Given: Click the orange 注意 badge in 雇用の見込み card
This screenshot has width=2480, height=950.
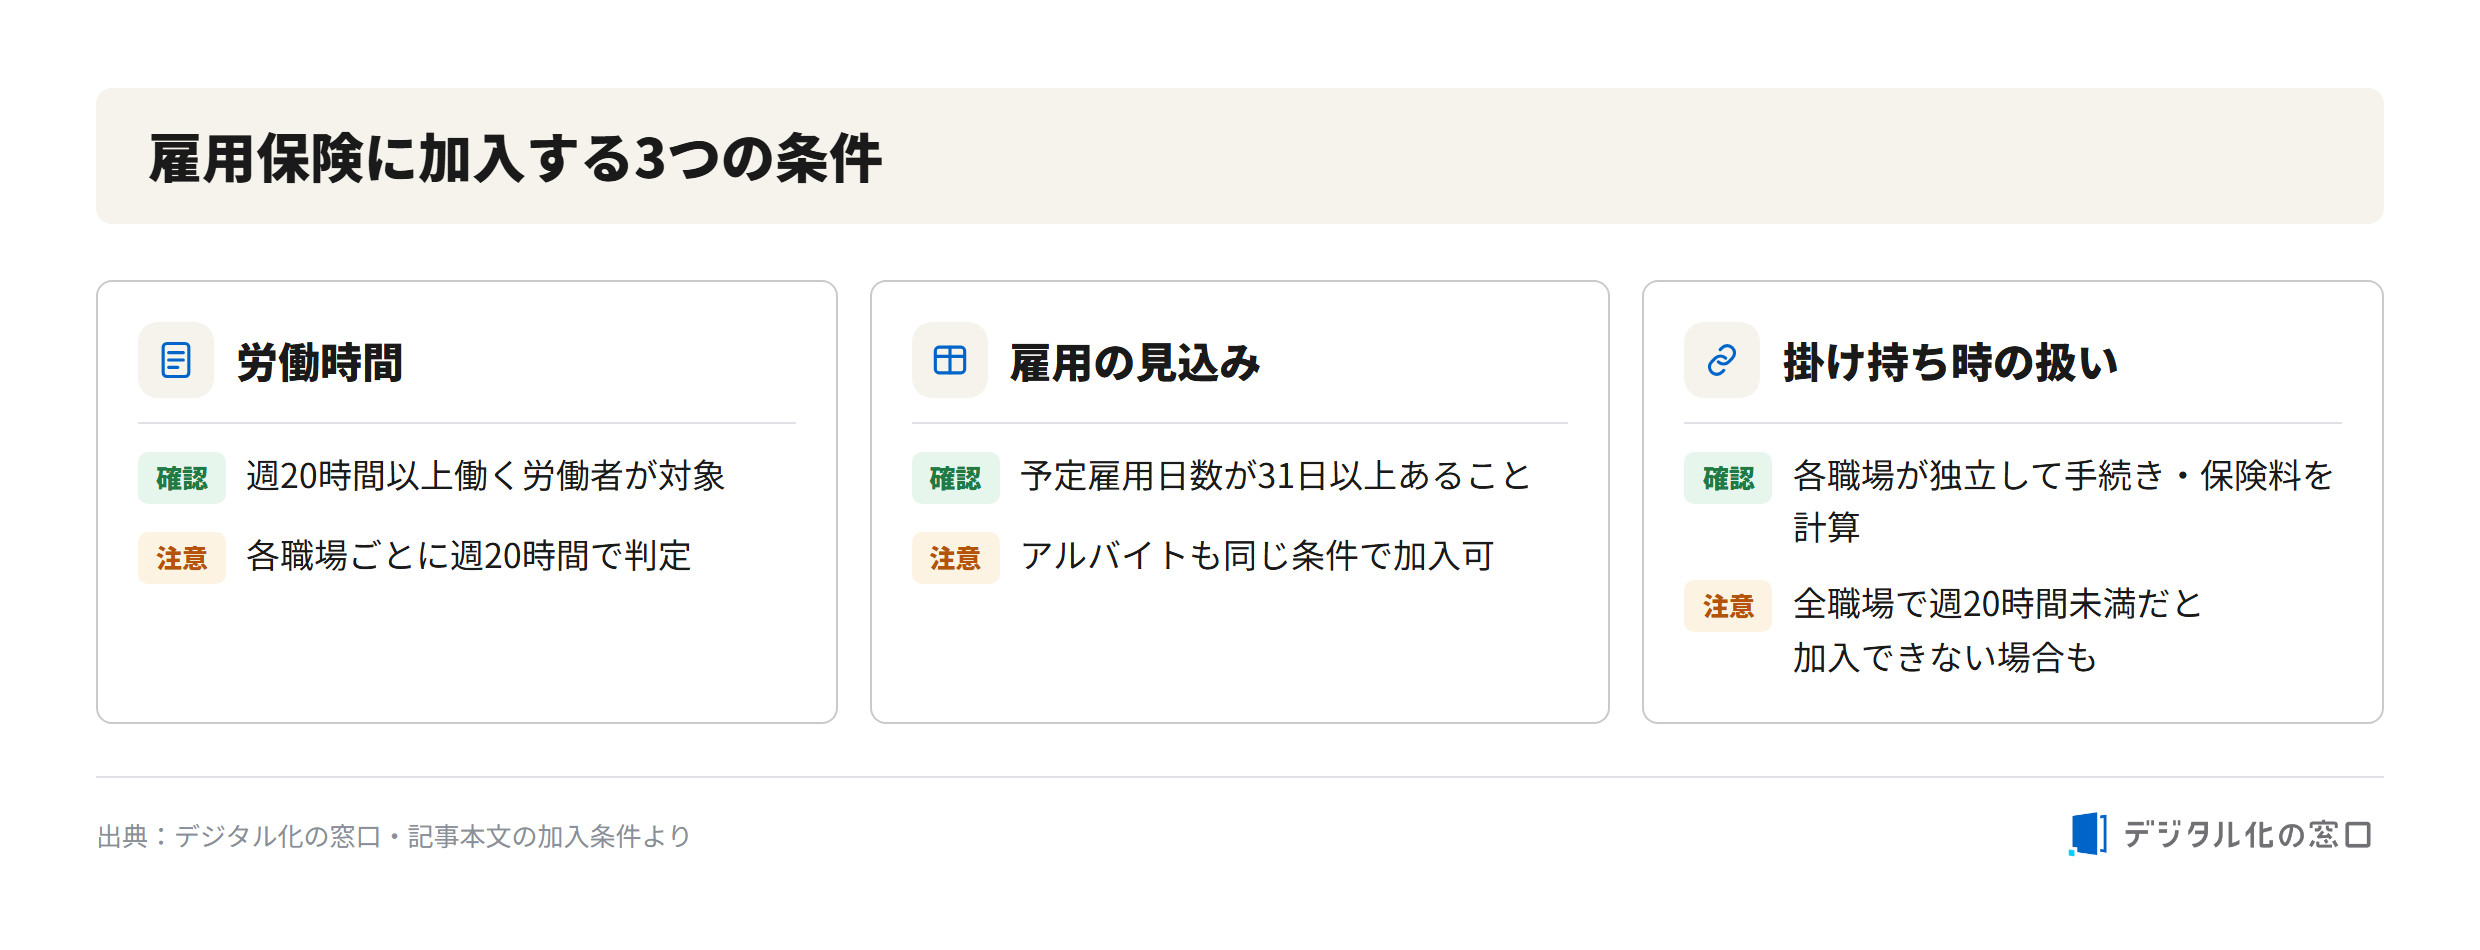Looking at the screenshot, I should [x=956, y=558].
